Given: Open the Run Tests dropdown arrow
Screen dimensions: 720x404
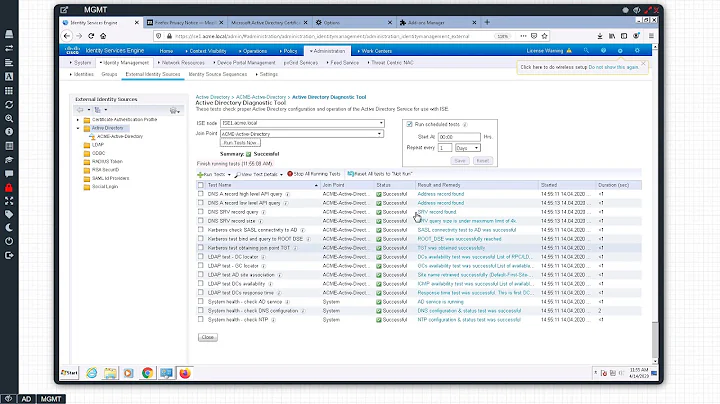Looking at the screenshot, I should tap(229, 174).
